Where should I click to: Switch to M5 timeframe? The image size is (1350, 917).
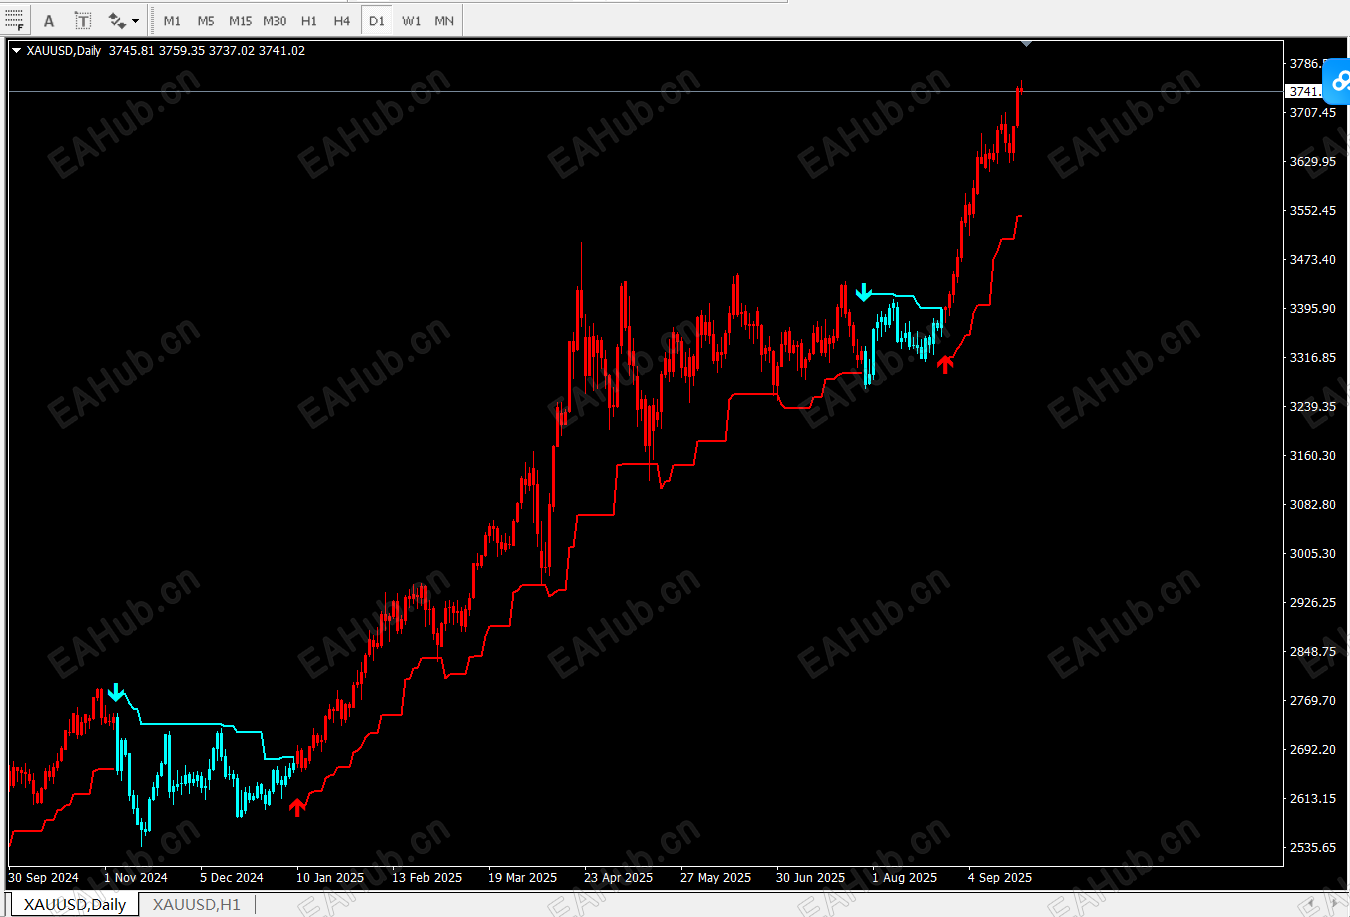(x=206, y=20)
